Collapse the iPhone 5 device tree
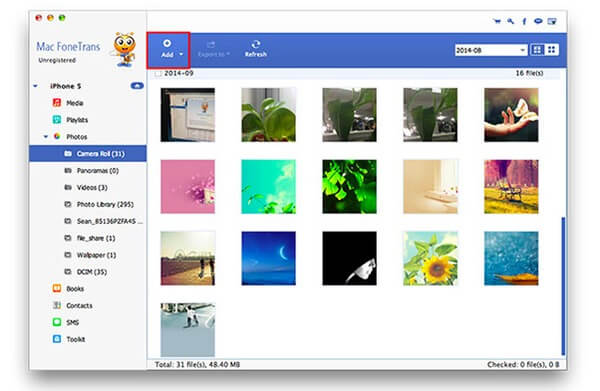This screenshot has height=391, width=600. [36, 86]
